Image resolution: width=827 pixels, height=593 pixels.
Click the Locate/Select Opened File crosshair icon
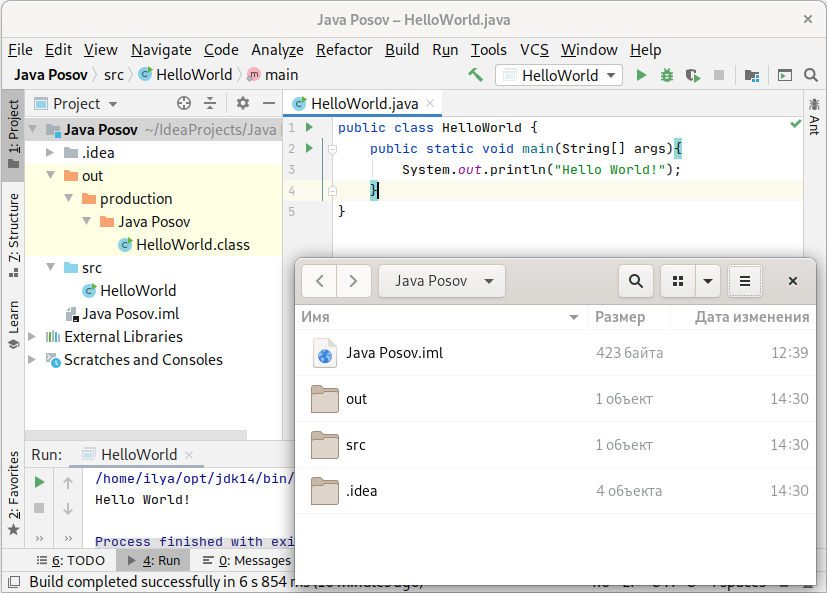(x=183, y=103)
